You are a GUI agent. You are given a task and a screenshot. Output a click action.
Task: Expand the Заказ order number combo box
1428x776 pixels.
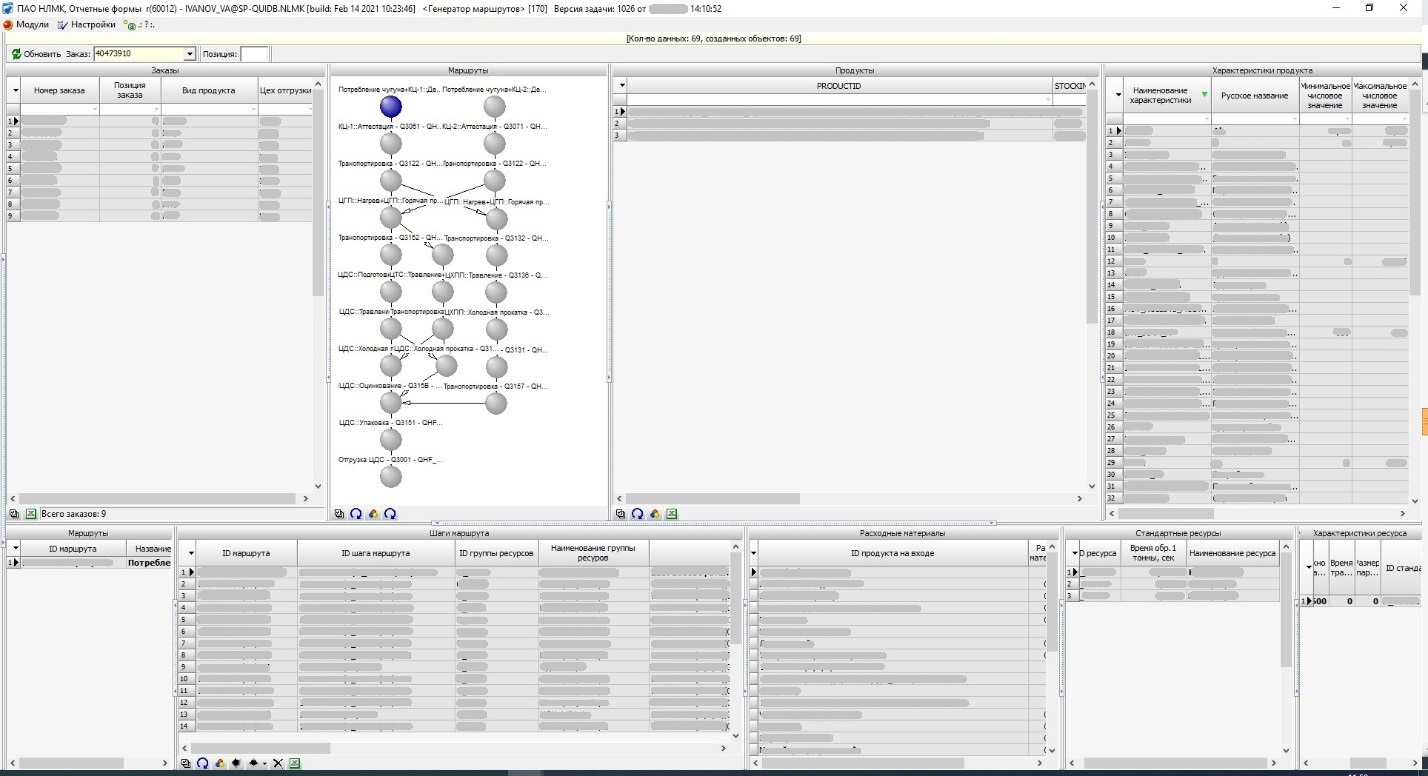pyautogui.click(x=190, y=54)
